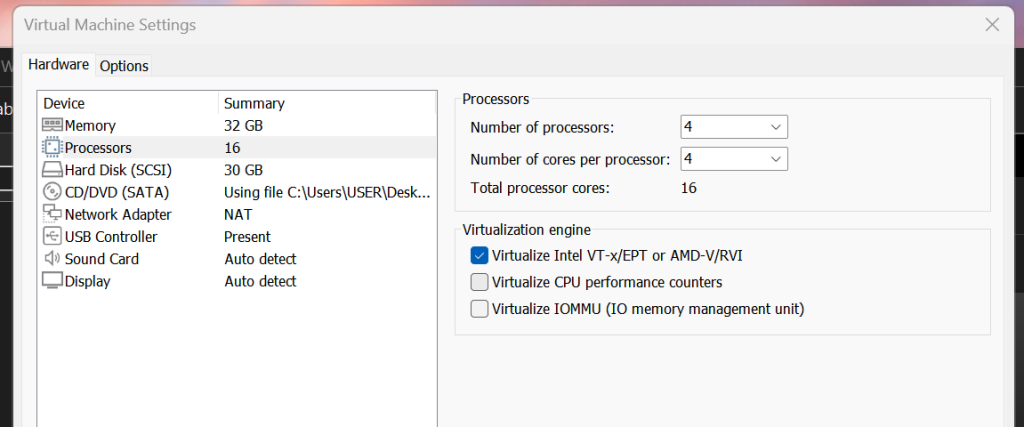This screenshot has width=1024, height=427.
Task: Click the Memory device icon
Action: pyautogui.click(x=52, y=125)
